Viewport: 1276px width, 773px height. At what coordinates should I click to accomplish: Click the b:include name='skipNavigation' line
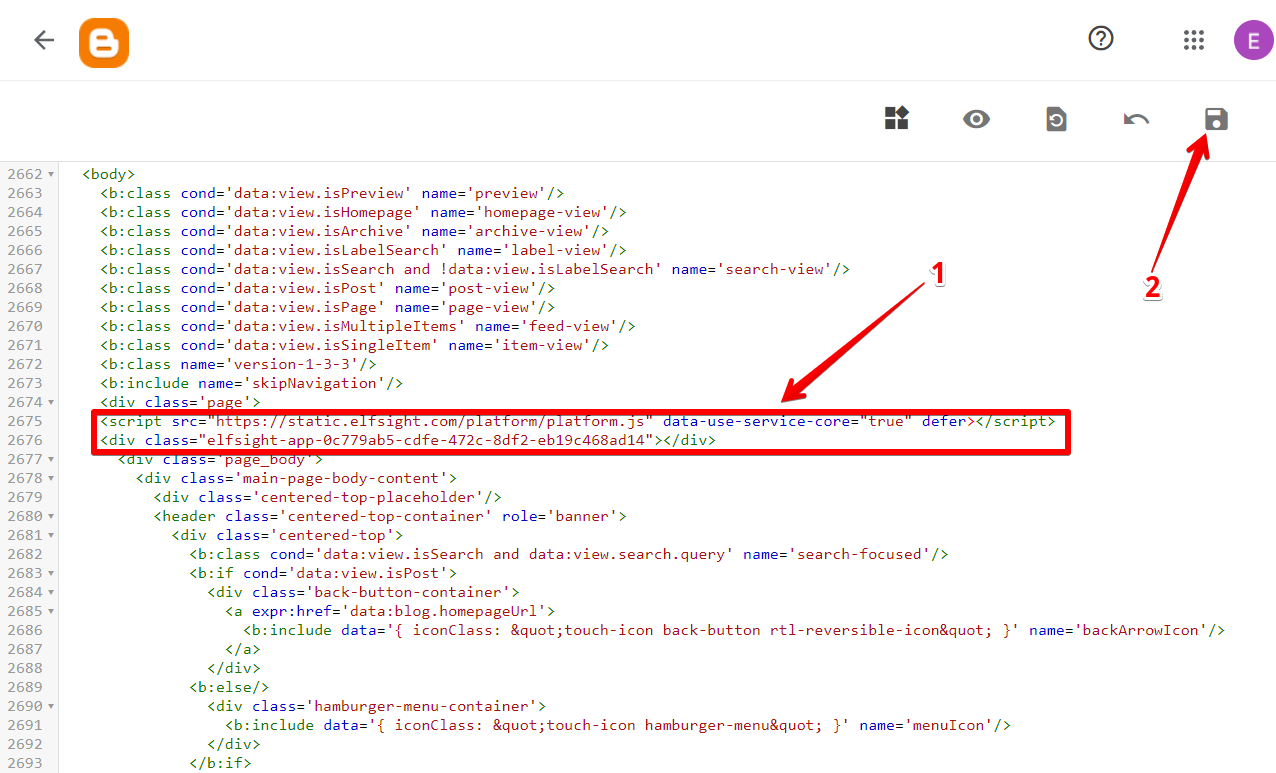[252, 383]
